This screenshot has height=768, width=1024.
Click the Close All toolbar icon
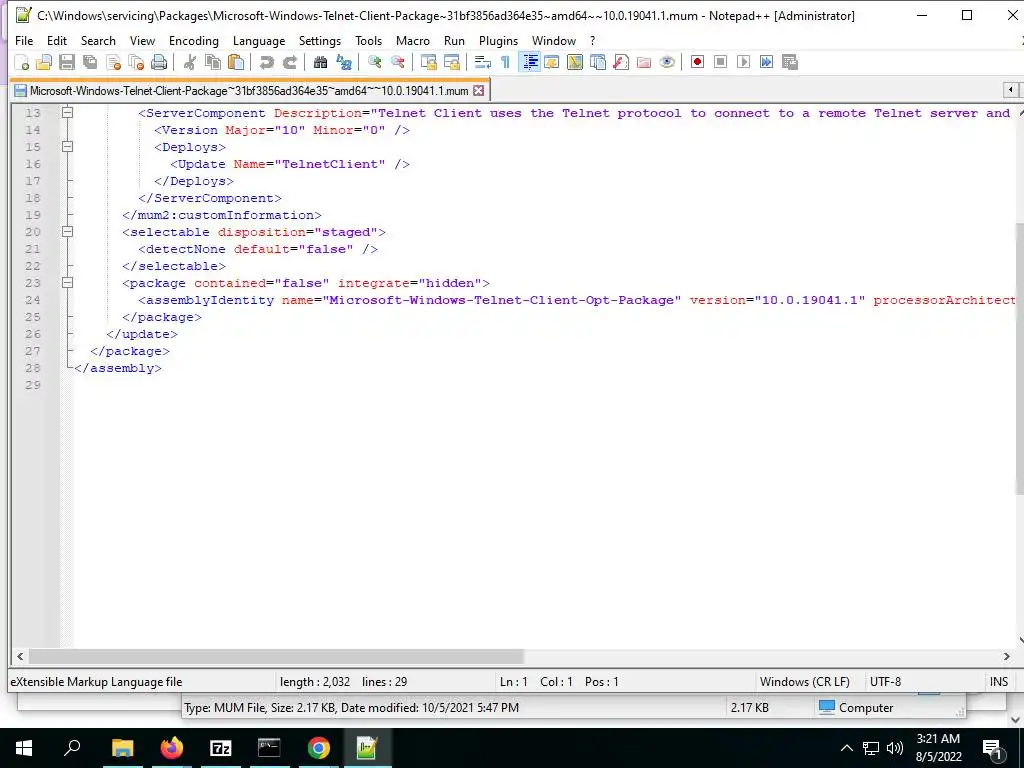pyautogui.click(x=136, y=62)
